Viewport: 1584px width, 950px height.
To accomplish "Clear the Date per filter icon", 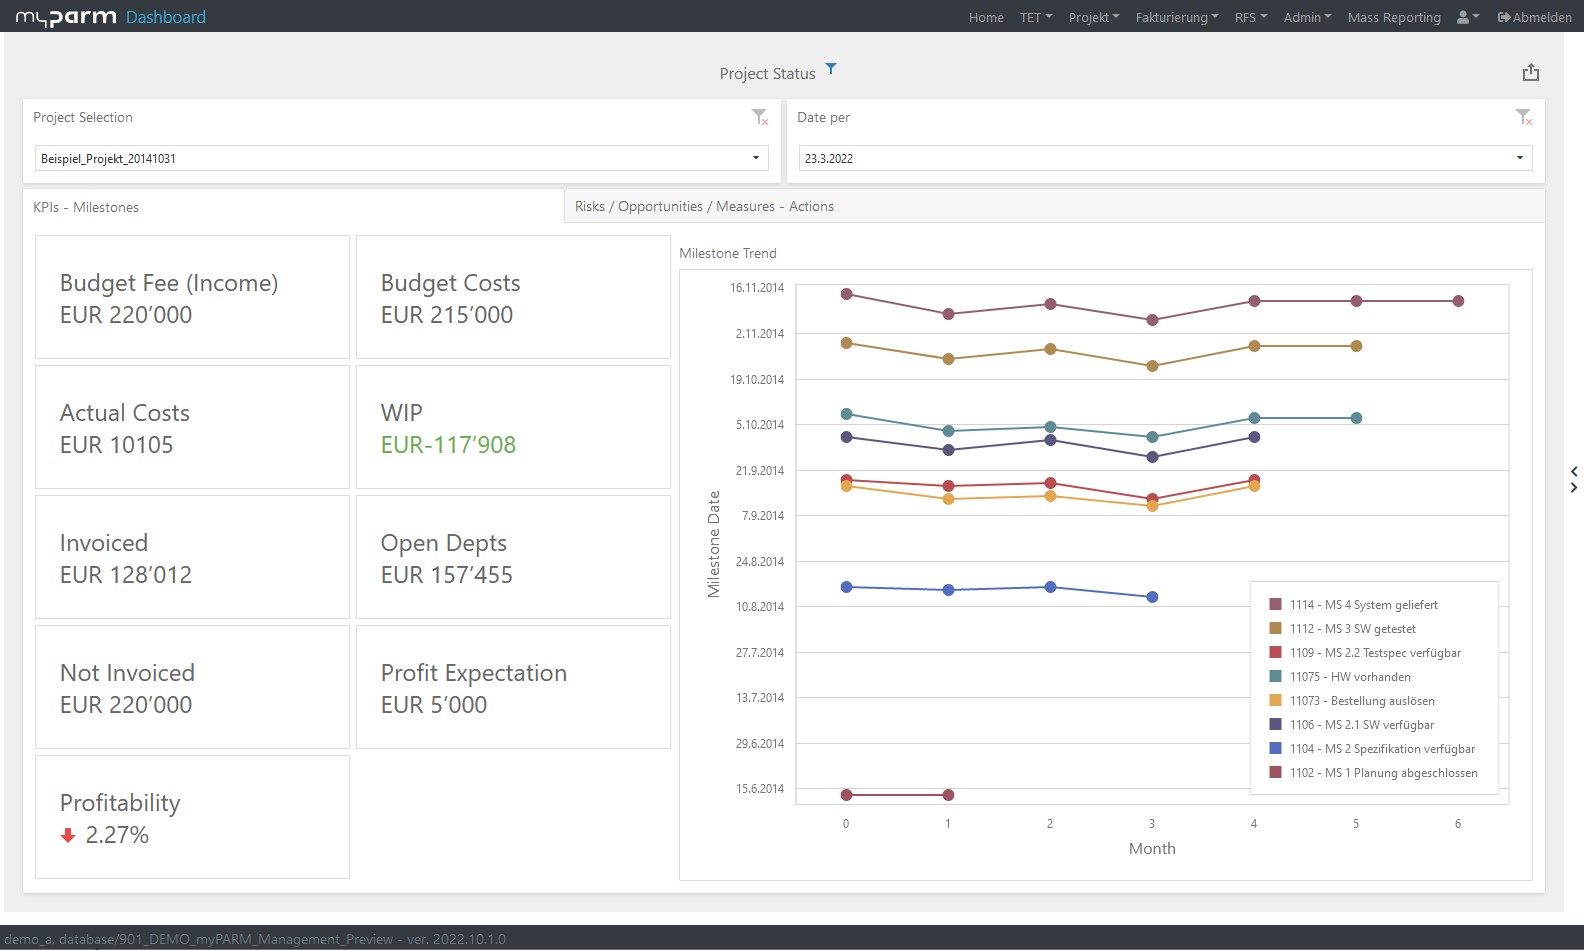I will coord(1523,118).
